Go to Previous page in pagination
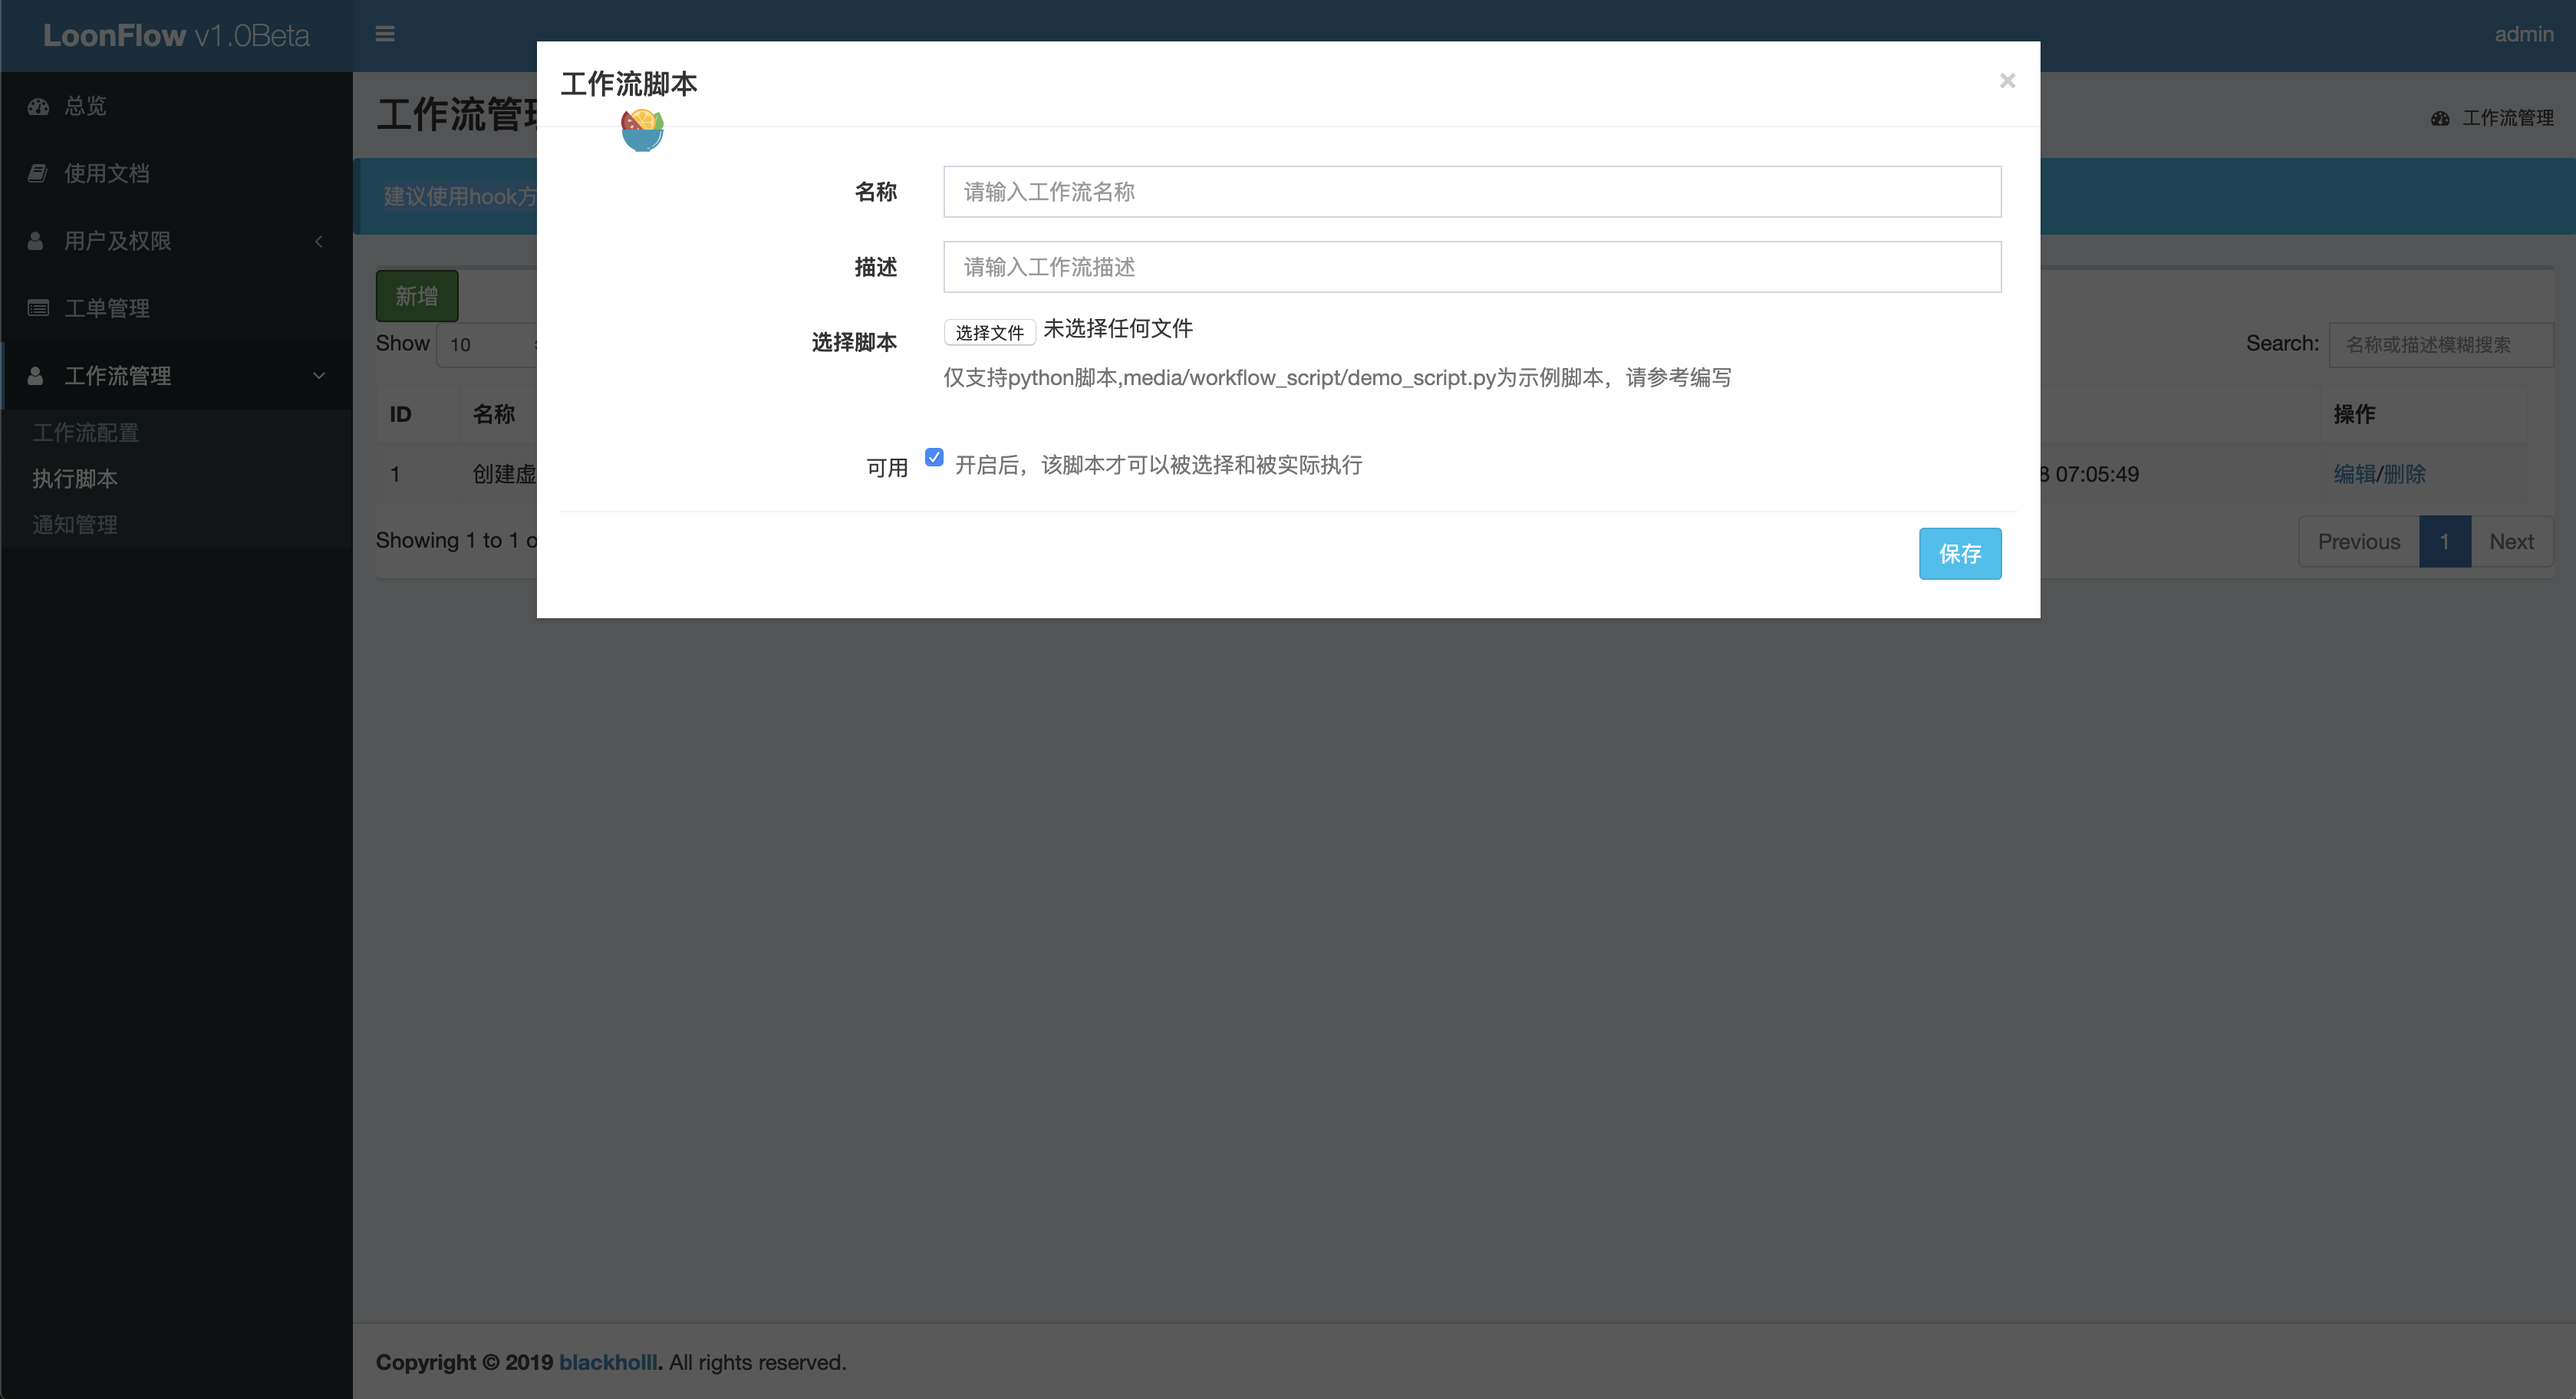 [x=2359, y=542]
